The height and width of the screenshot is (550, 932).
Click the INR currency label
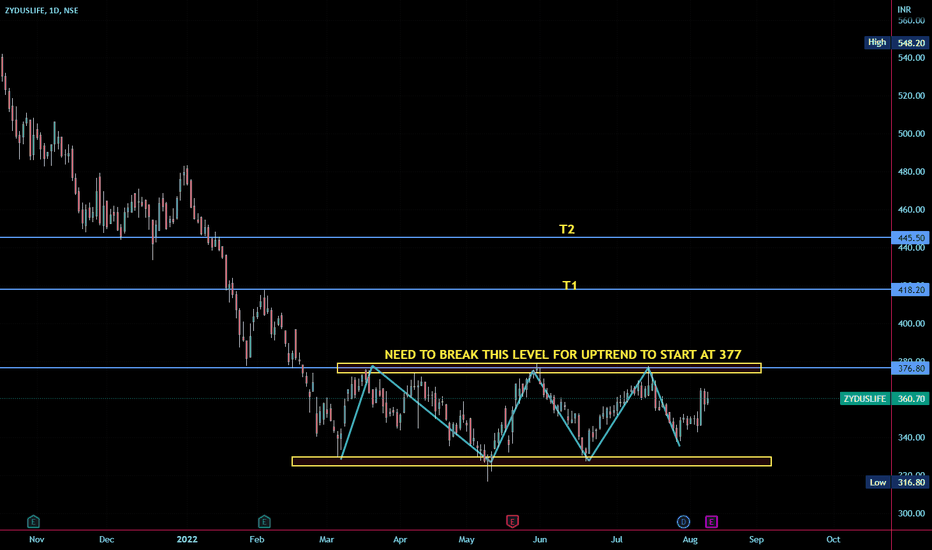point(904,10)
